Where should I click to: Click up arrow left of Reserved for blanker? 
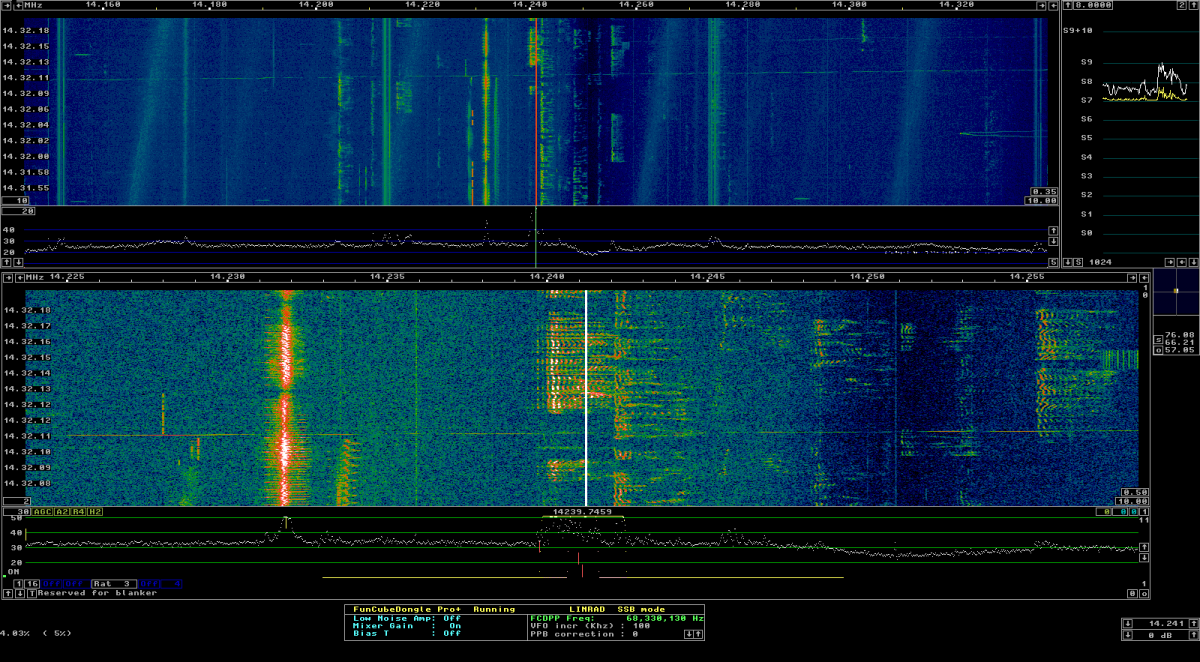[9, 593]
